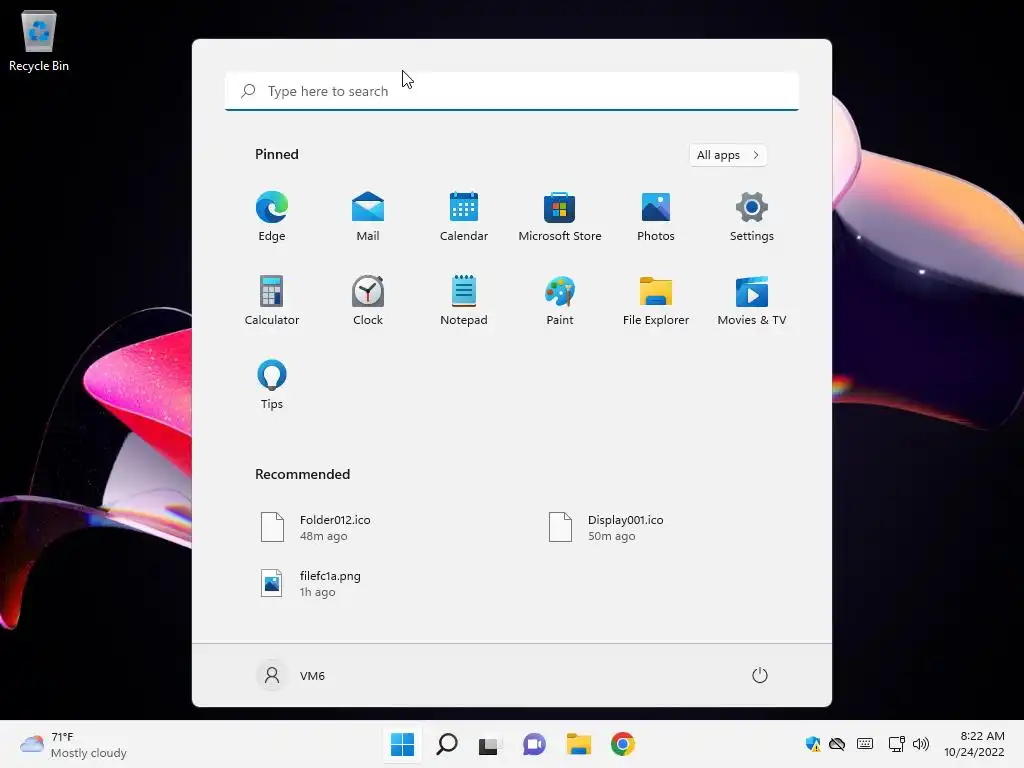1024x768 pixels.
Task: Click the network tray icon
Action: pos(896,744)
